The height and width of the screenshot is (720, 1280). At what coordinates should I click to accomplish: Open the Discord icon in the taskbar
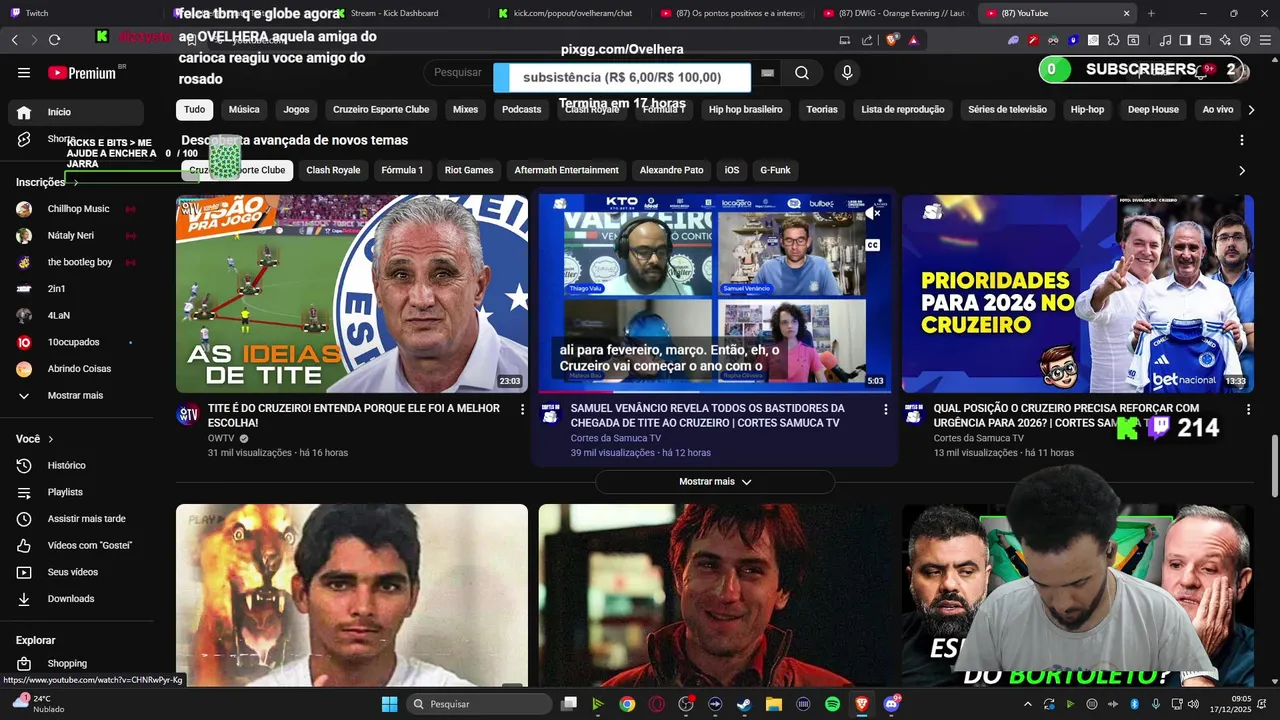pos(891,704)
